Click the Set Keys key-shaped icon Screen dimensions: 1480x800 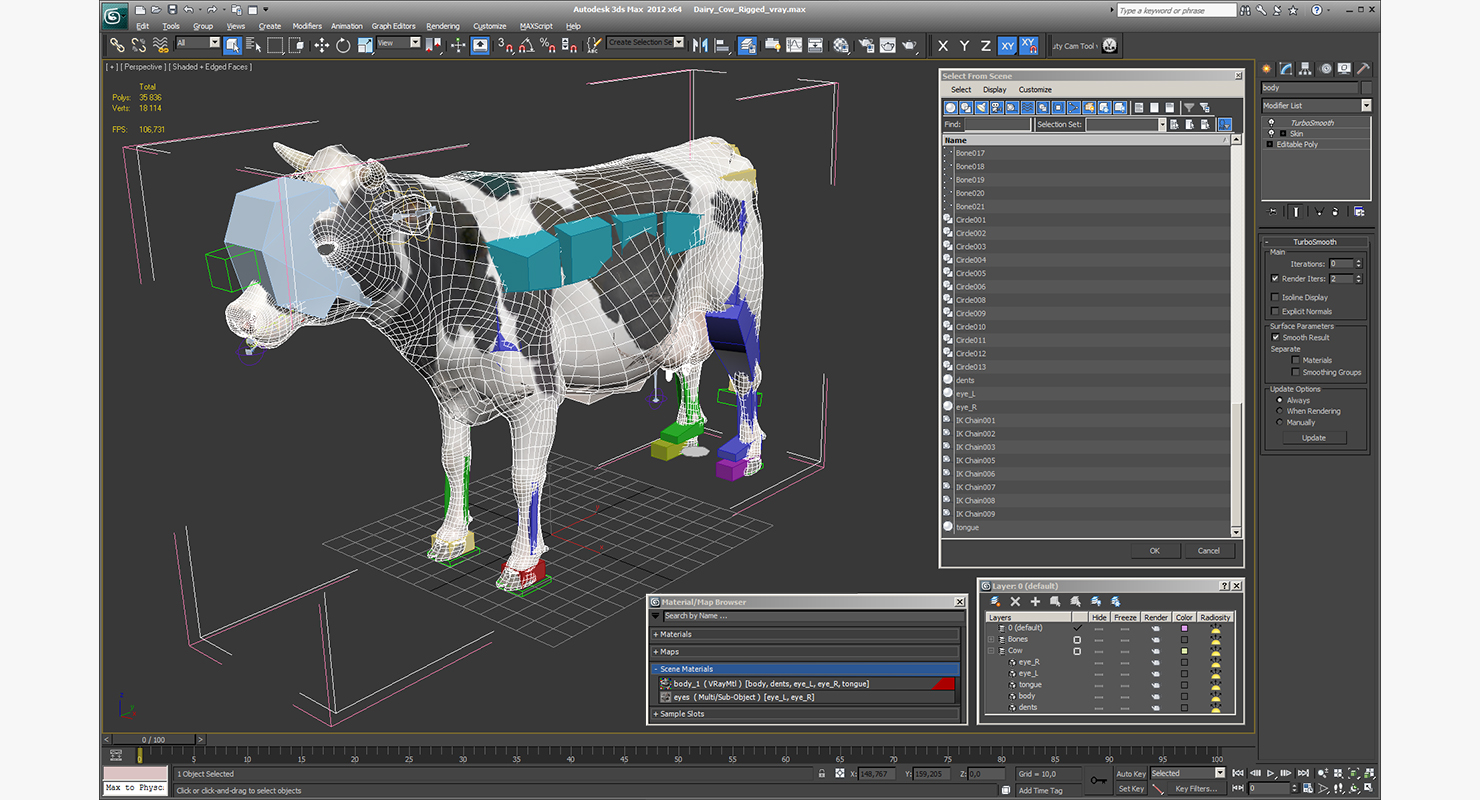[x=1098, y=780]
